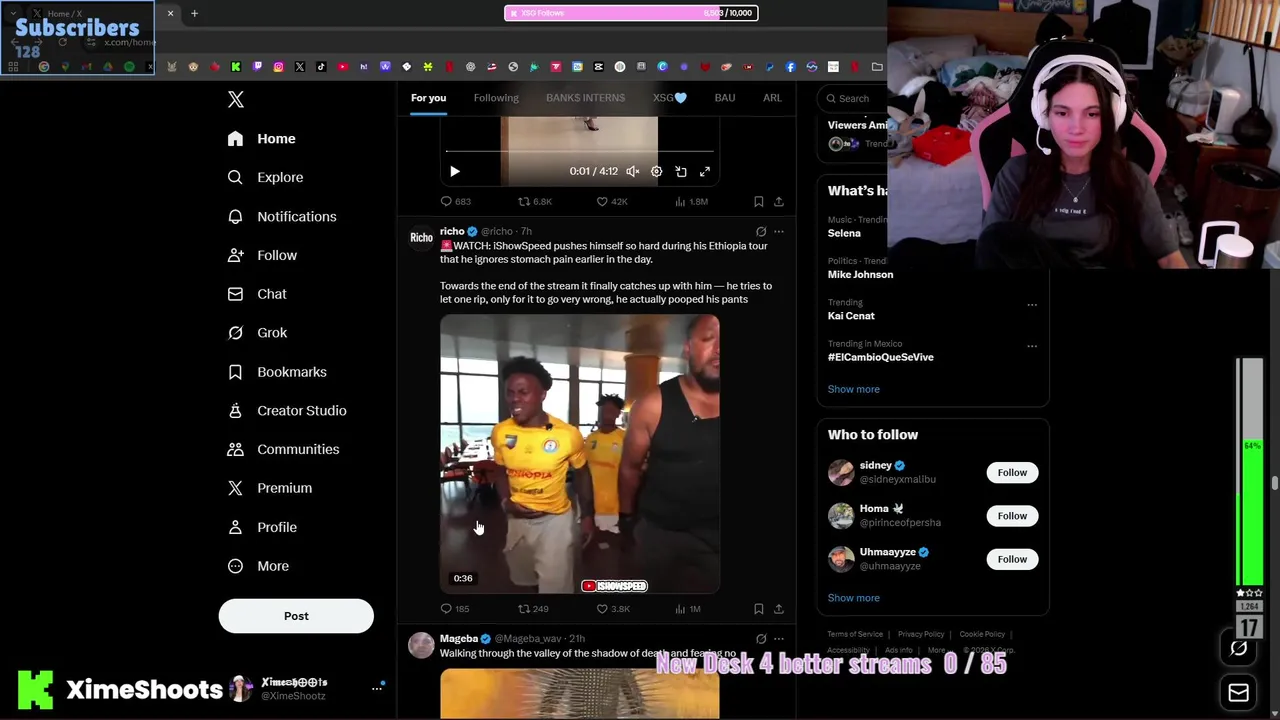
Task: Go to Profile page
Action: point(262,527)
